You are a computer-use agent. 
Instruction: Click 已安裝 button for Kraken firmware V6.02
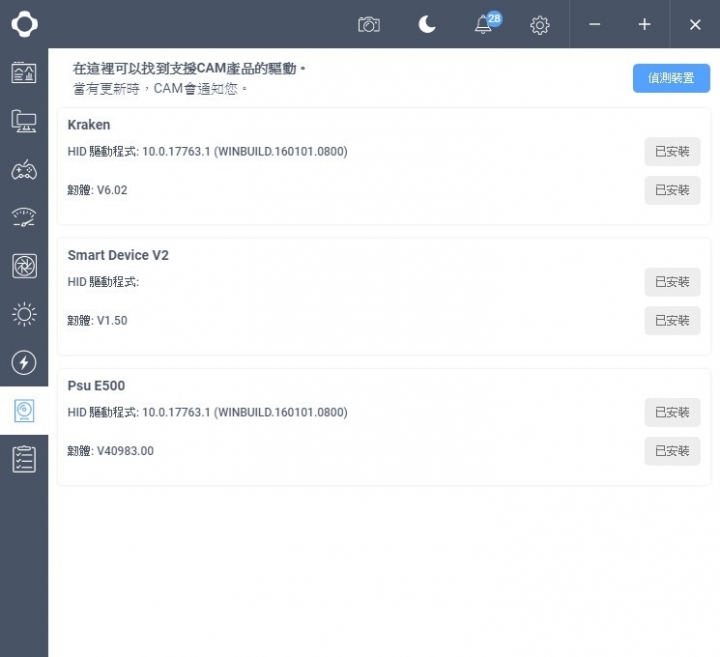pyautogui.click(x=672, y=190)
